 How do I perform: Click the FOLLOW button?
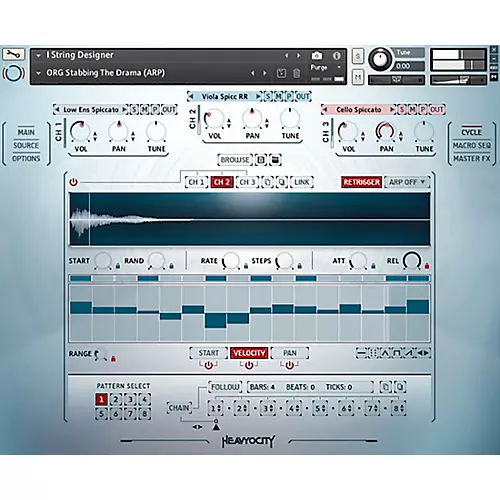click(x=225, y=387)
